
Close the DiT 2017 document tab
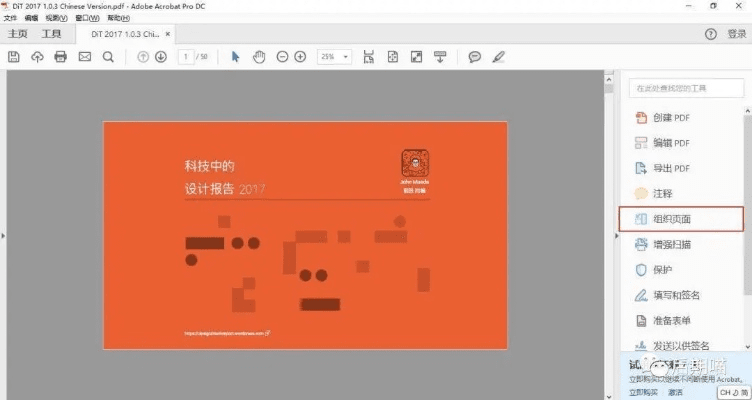click(168, 34)
